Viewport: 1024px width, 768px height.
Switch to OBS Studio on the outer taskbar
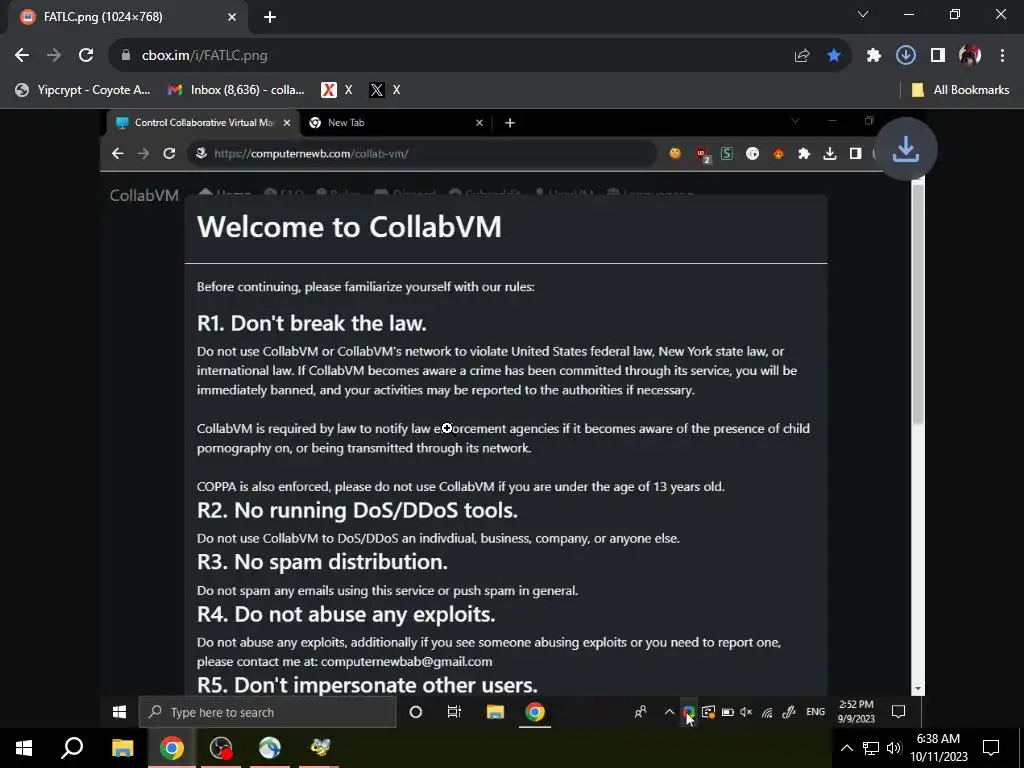pos(221,748)
